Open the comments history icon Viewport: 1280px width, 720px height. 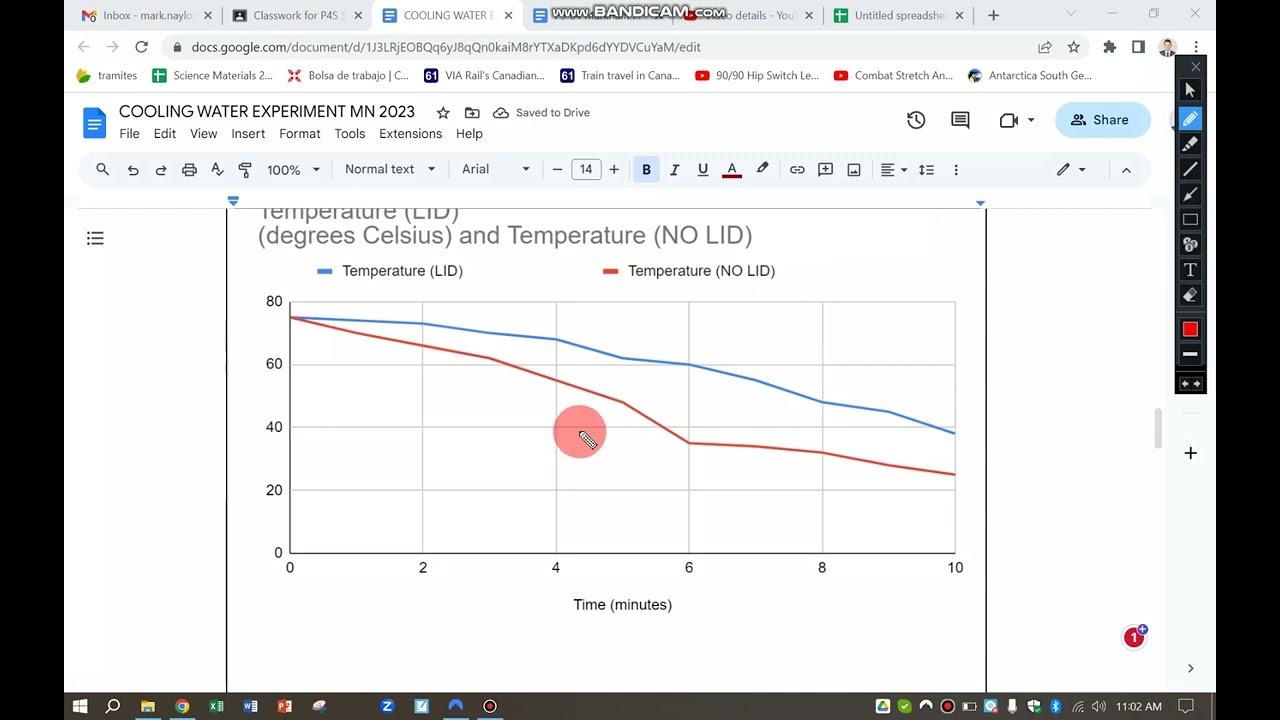point(960,120)
